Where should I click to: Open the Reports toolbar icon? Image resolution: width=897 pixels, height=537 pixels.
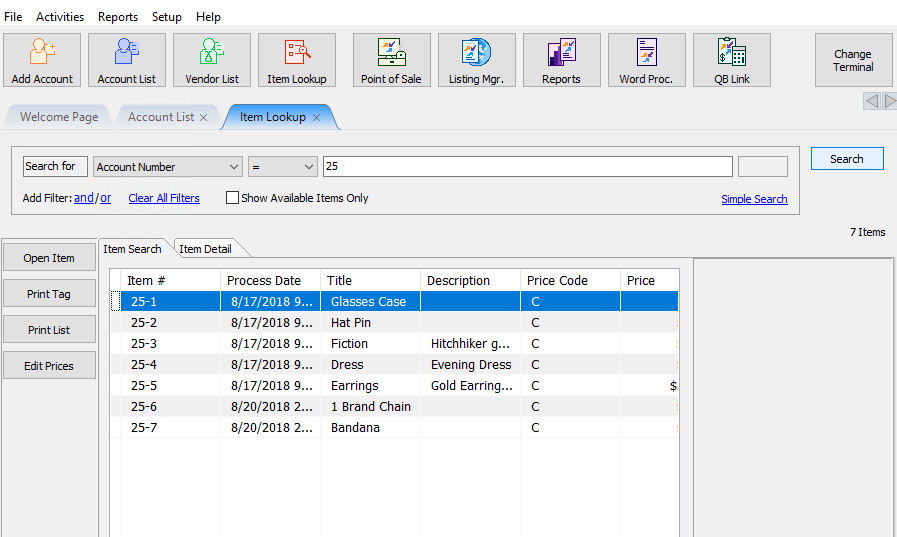[561, 60]
